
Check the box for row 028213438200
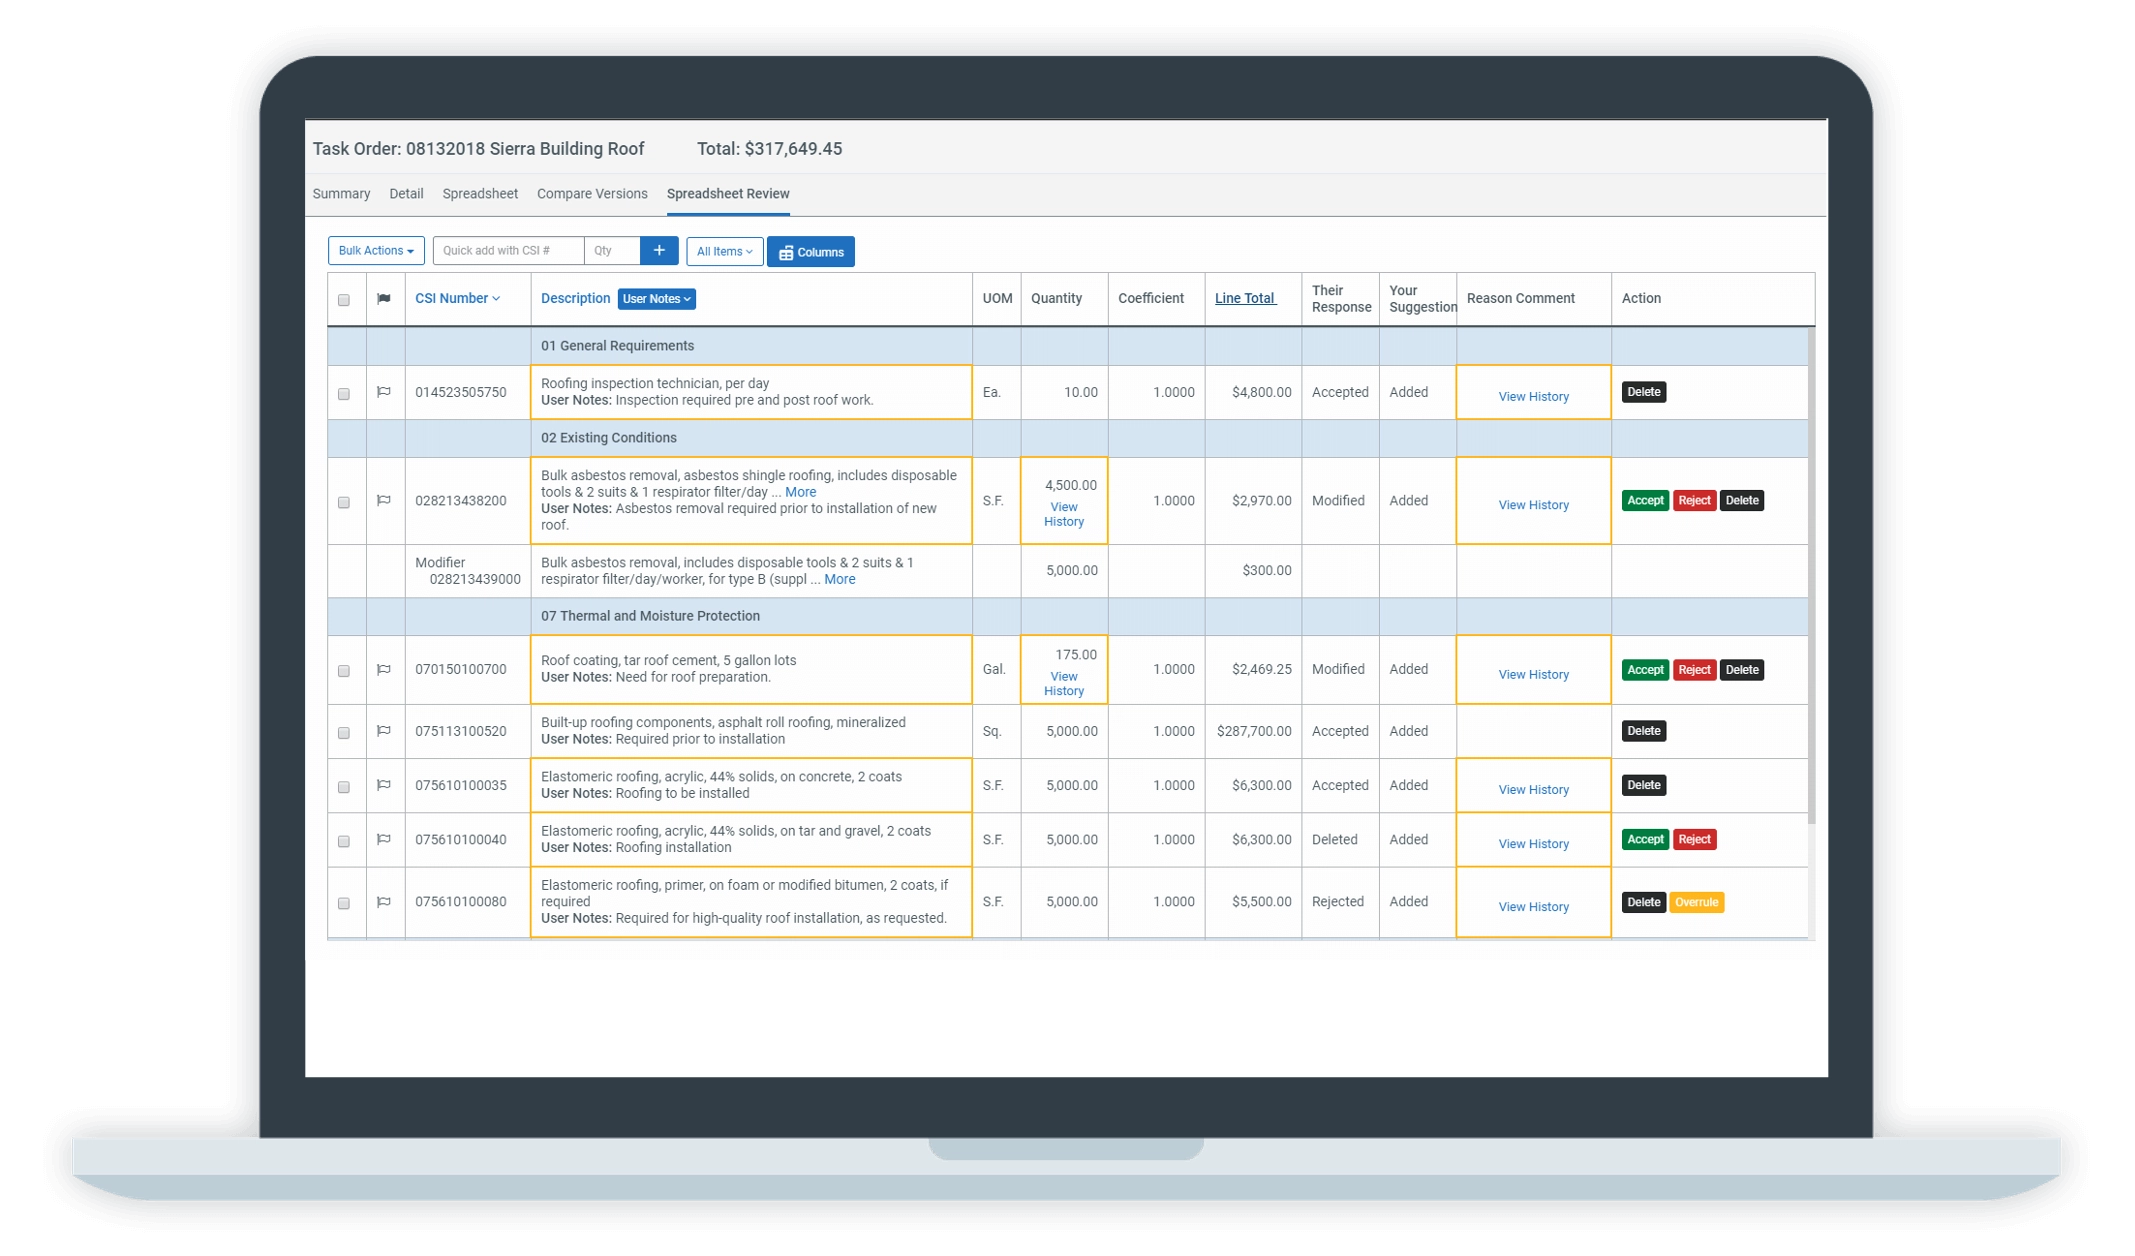[344, 502]
